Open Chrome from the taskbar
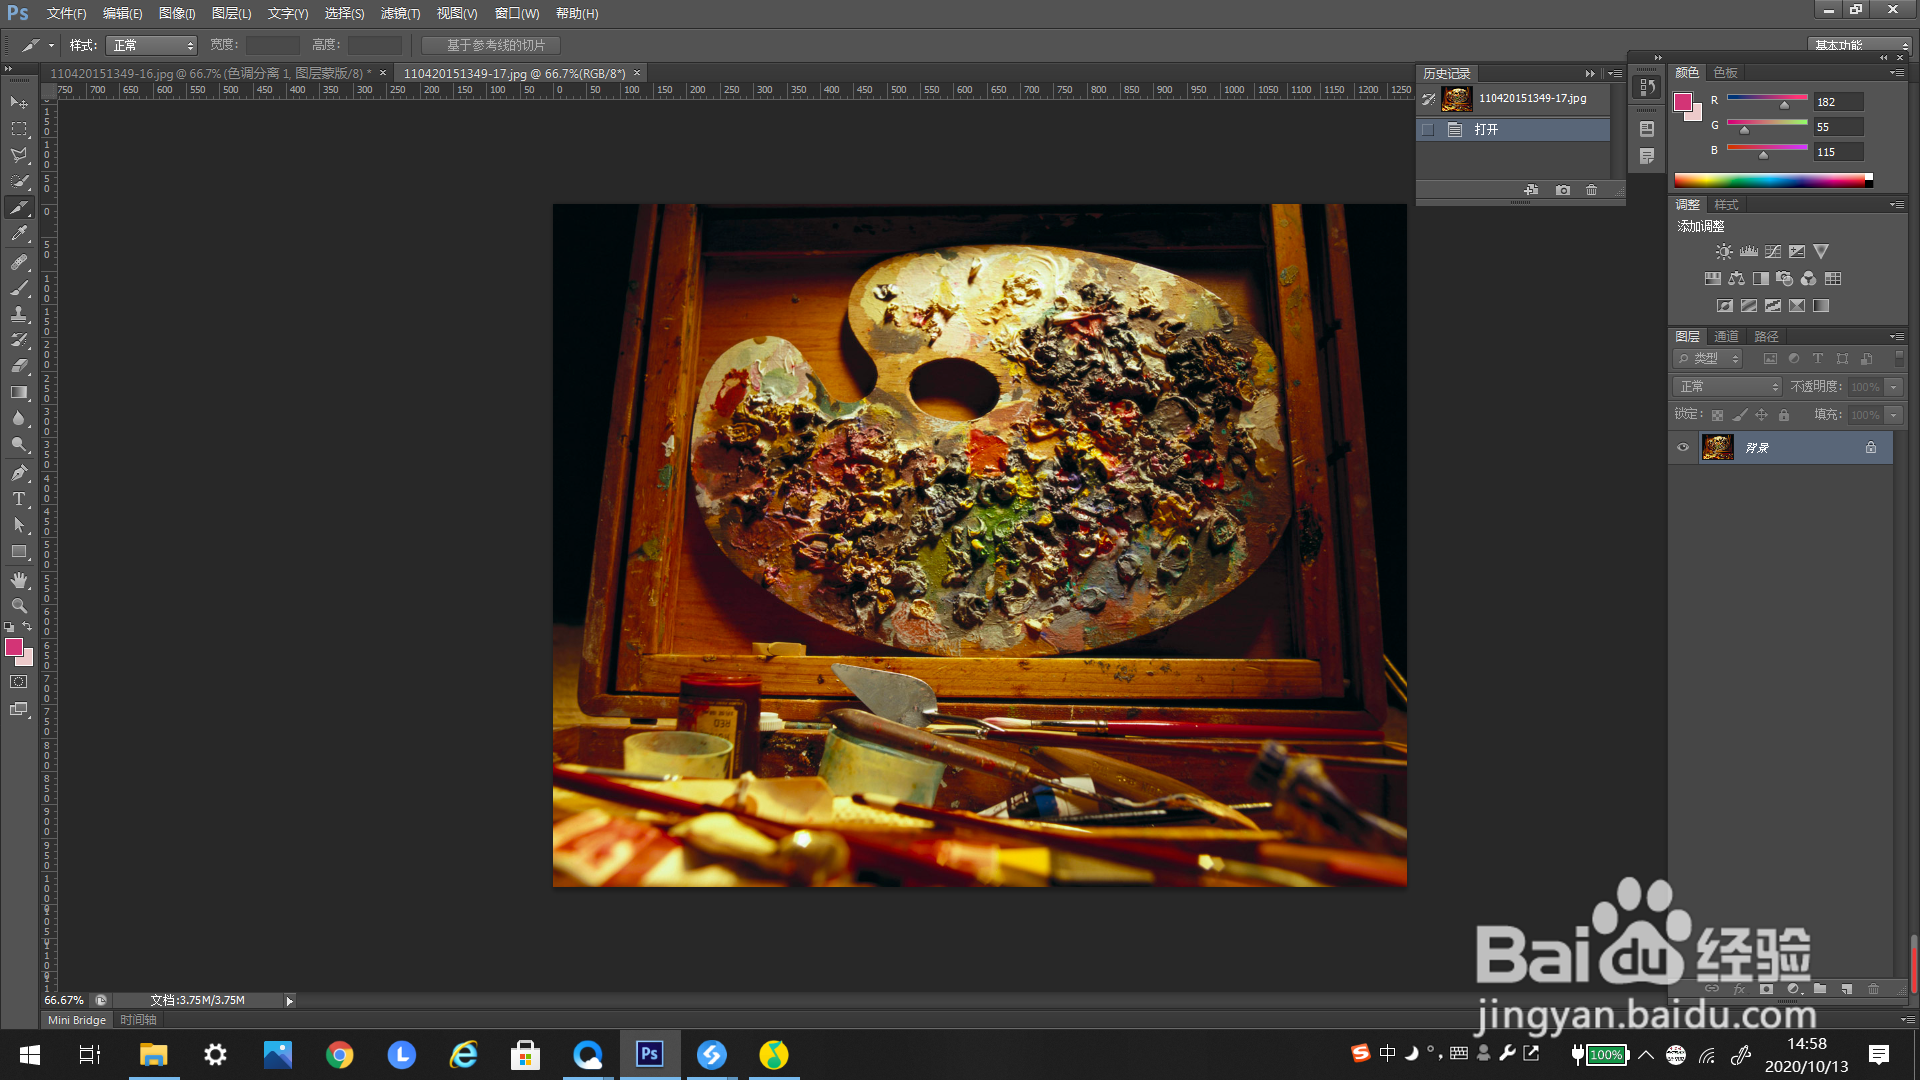1920x1080 pixels. tap(340, 1055)
